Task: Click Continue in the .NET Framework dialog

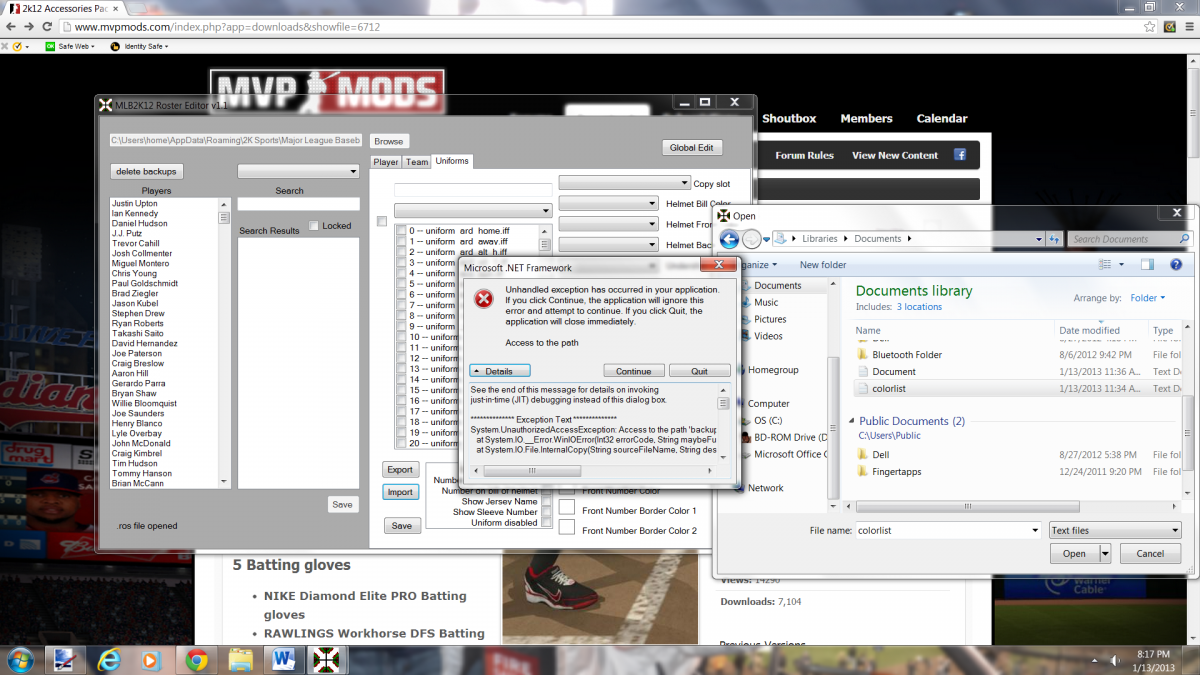Action: pyautogui.click(x=633, y=371)
